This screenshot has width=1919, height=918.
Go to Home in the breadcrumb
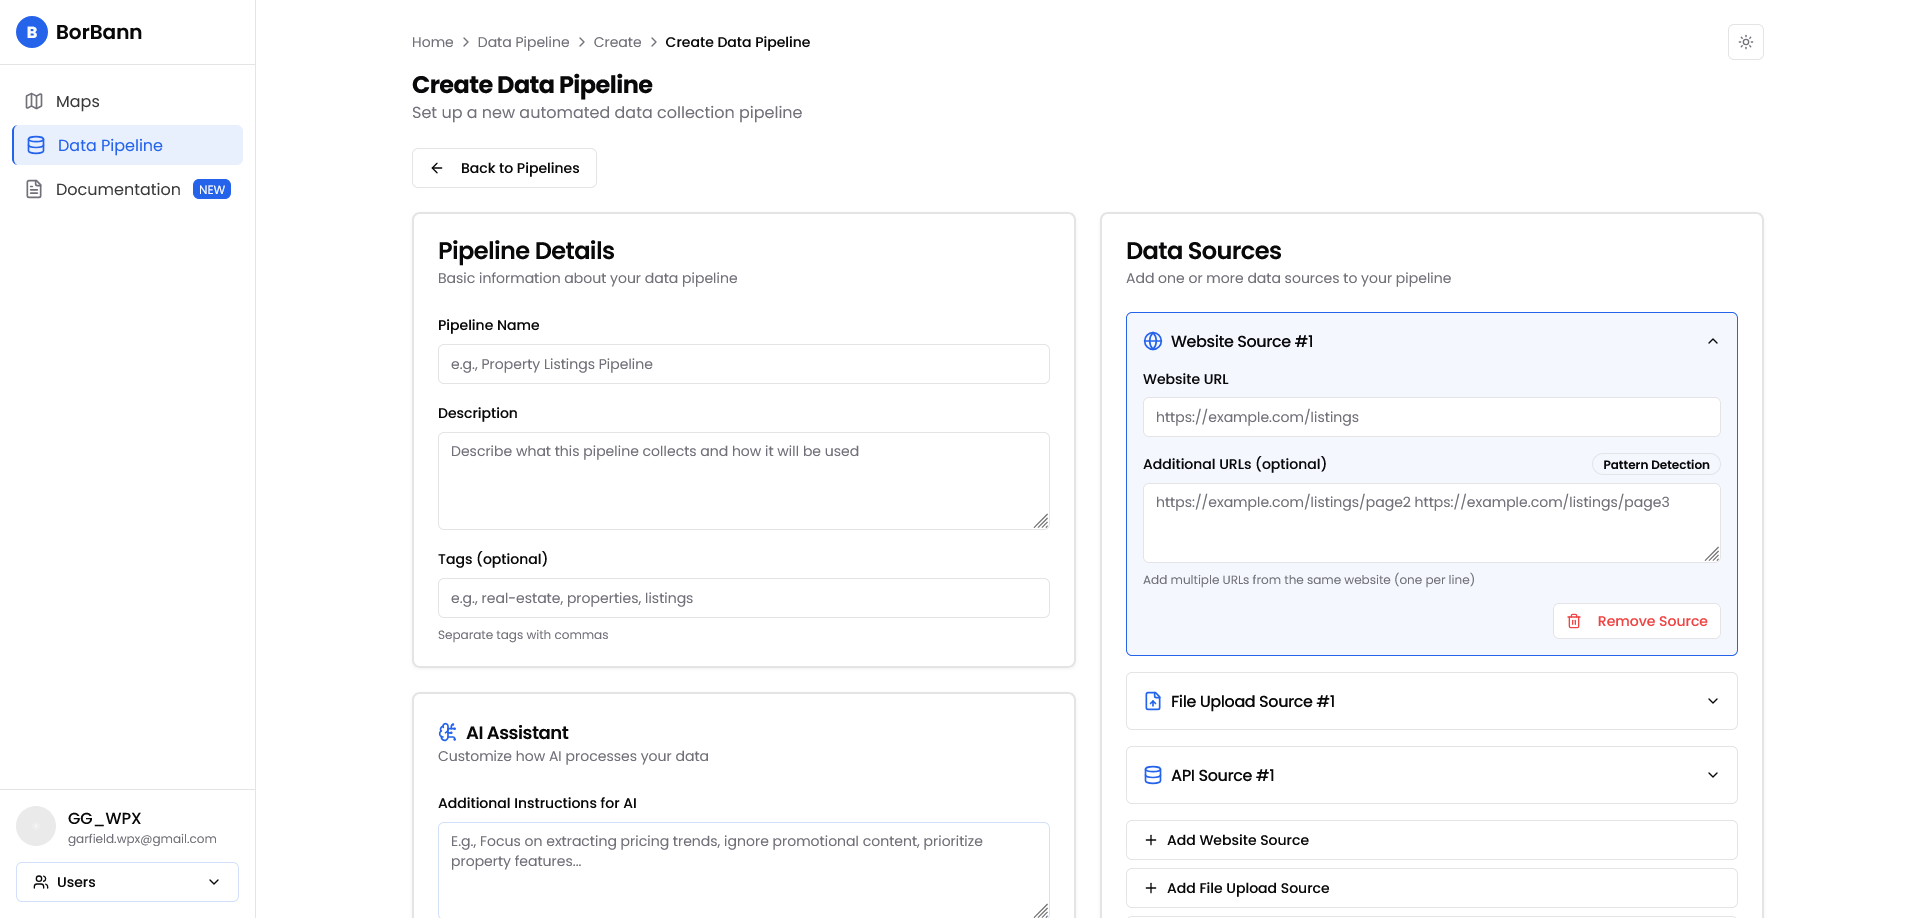[432, 42]
